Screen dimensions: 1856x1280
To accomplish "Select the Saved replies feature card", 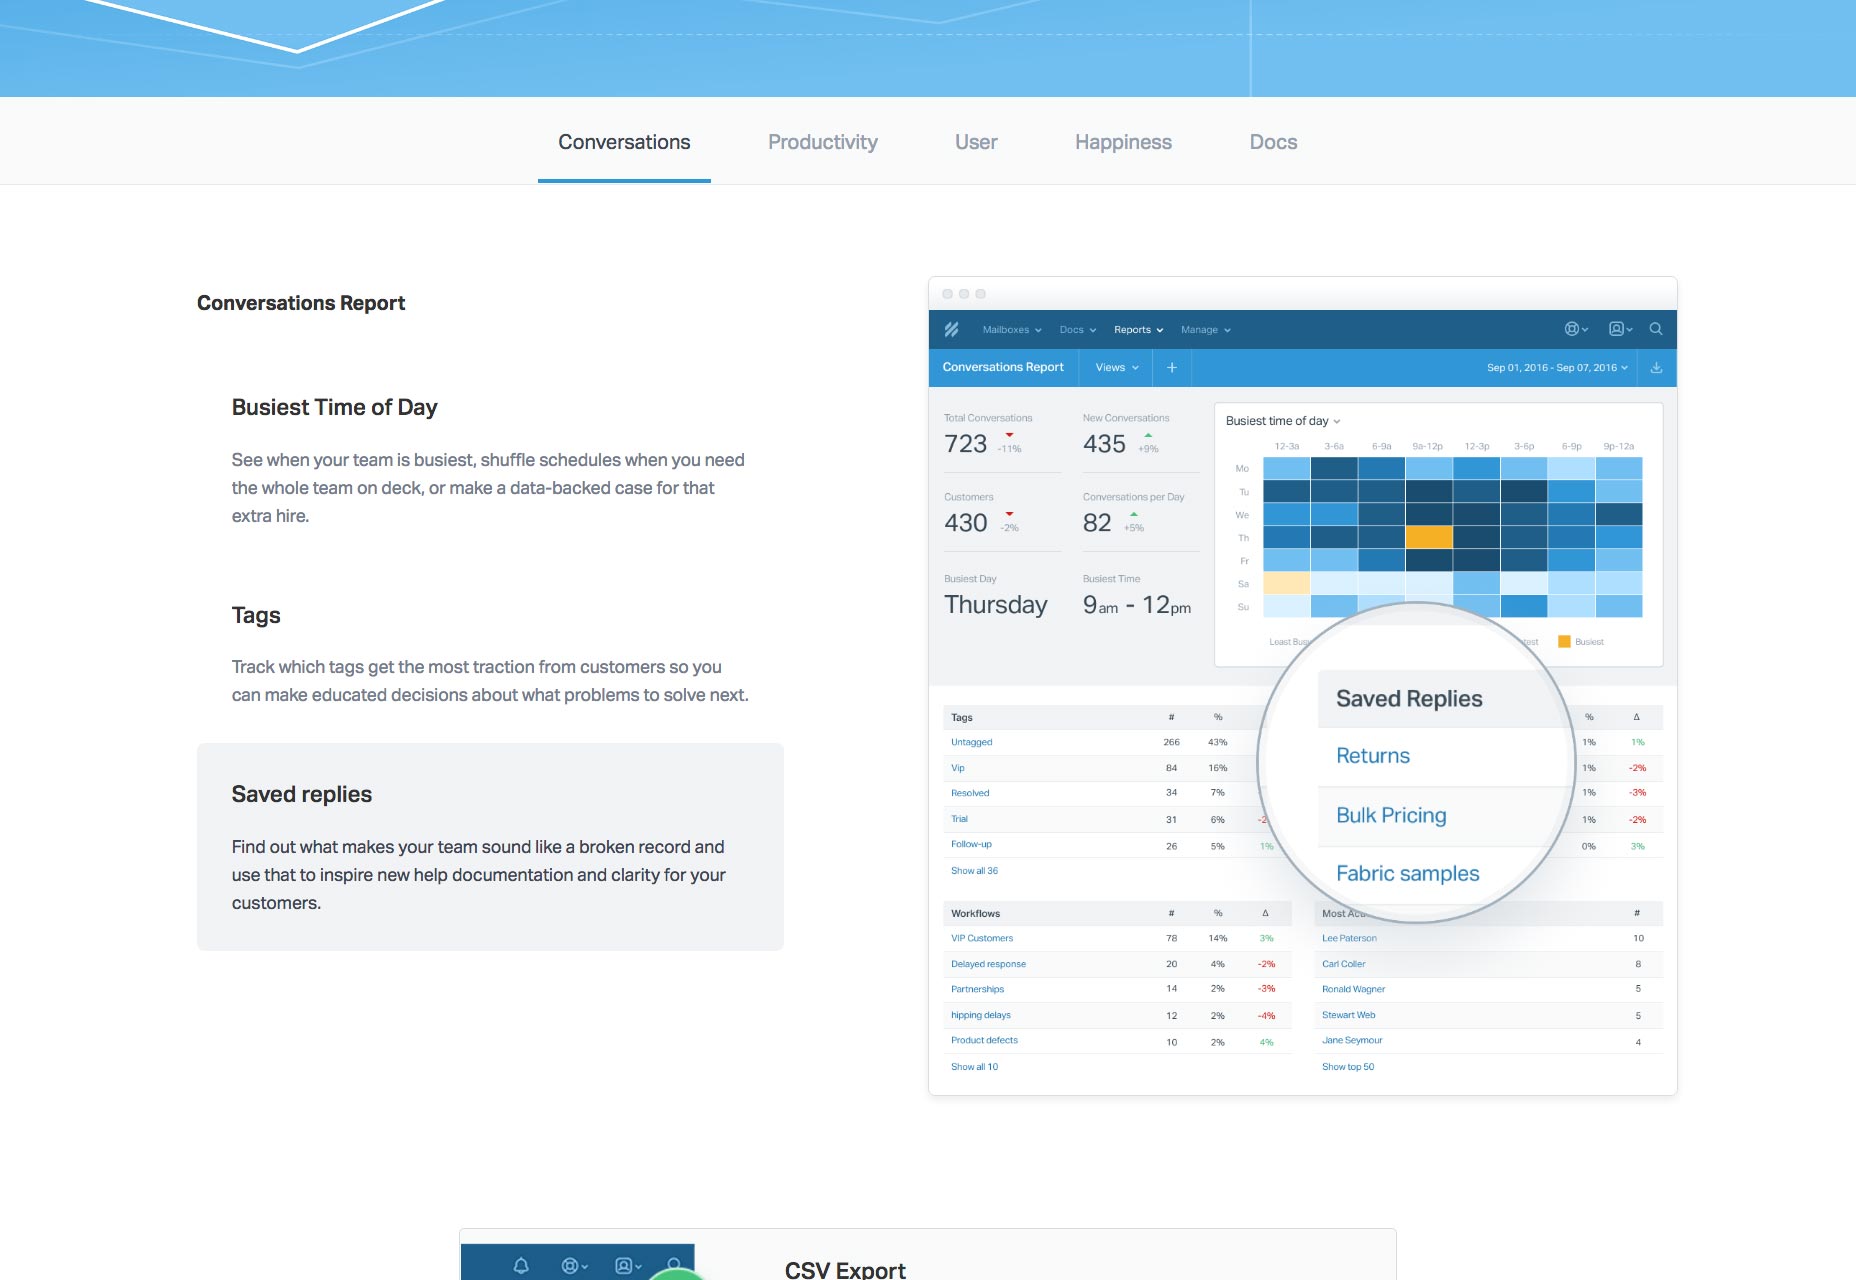I will (x=490, y=846).
